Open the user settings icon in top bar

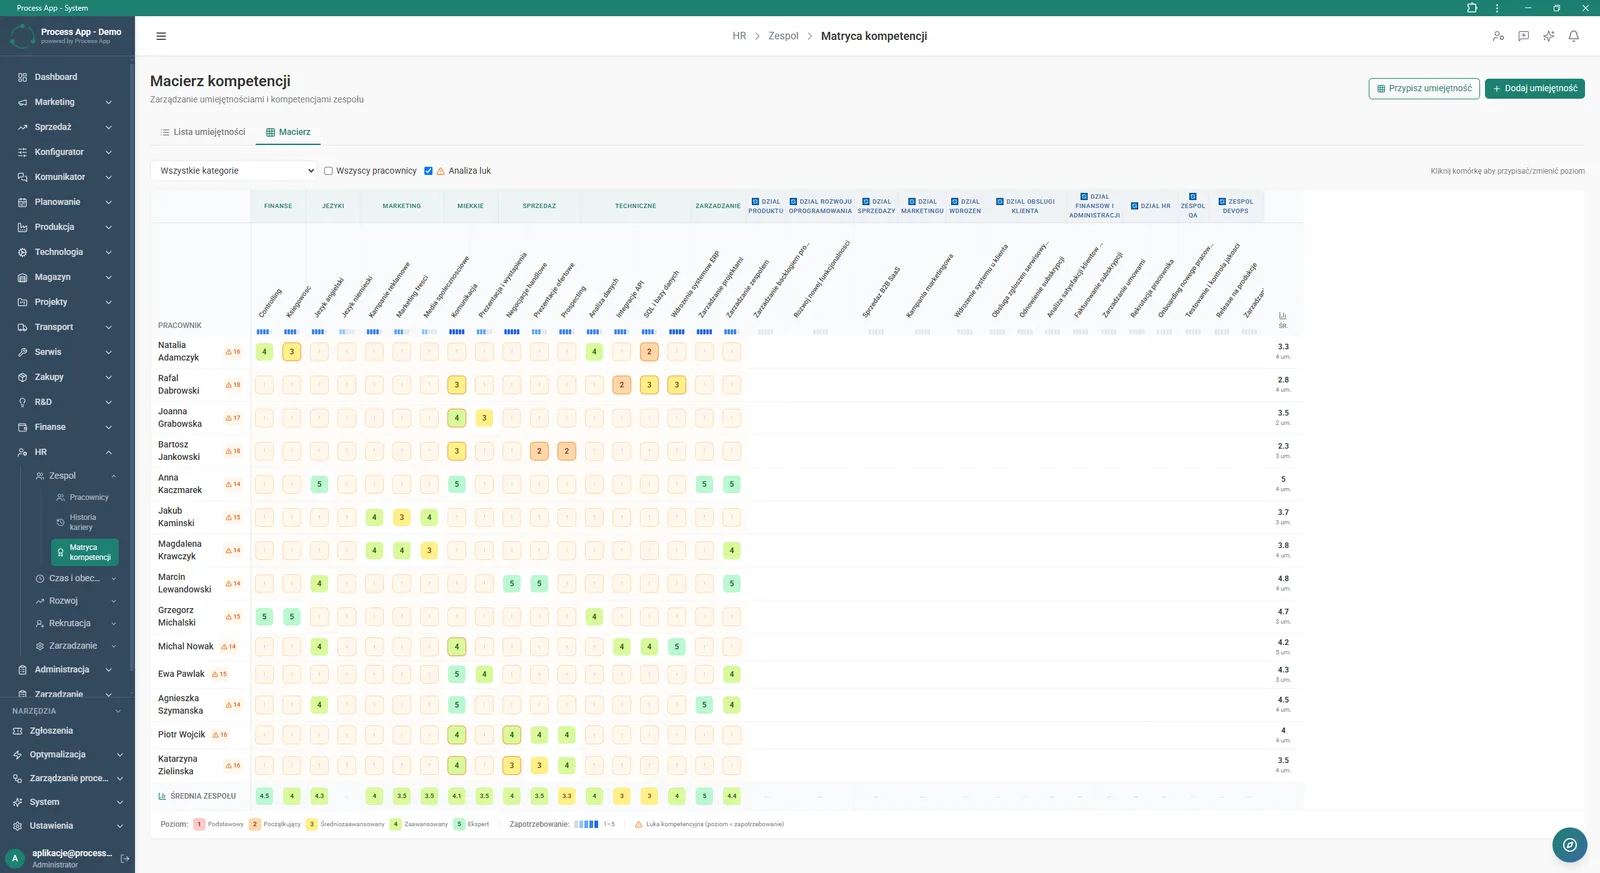(1498, 36)
